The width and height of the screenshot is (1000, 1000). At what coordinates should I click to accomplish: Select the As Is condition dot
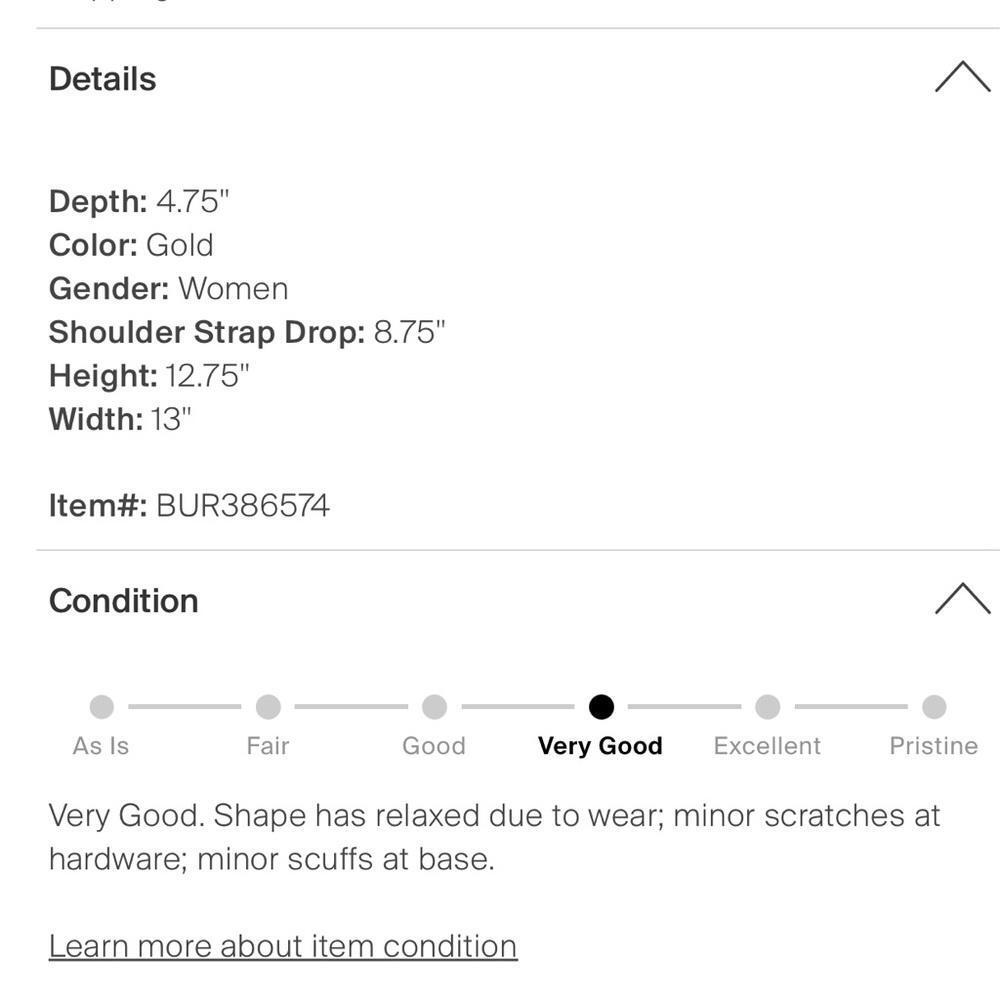[x=101, y=707]
